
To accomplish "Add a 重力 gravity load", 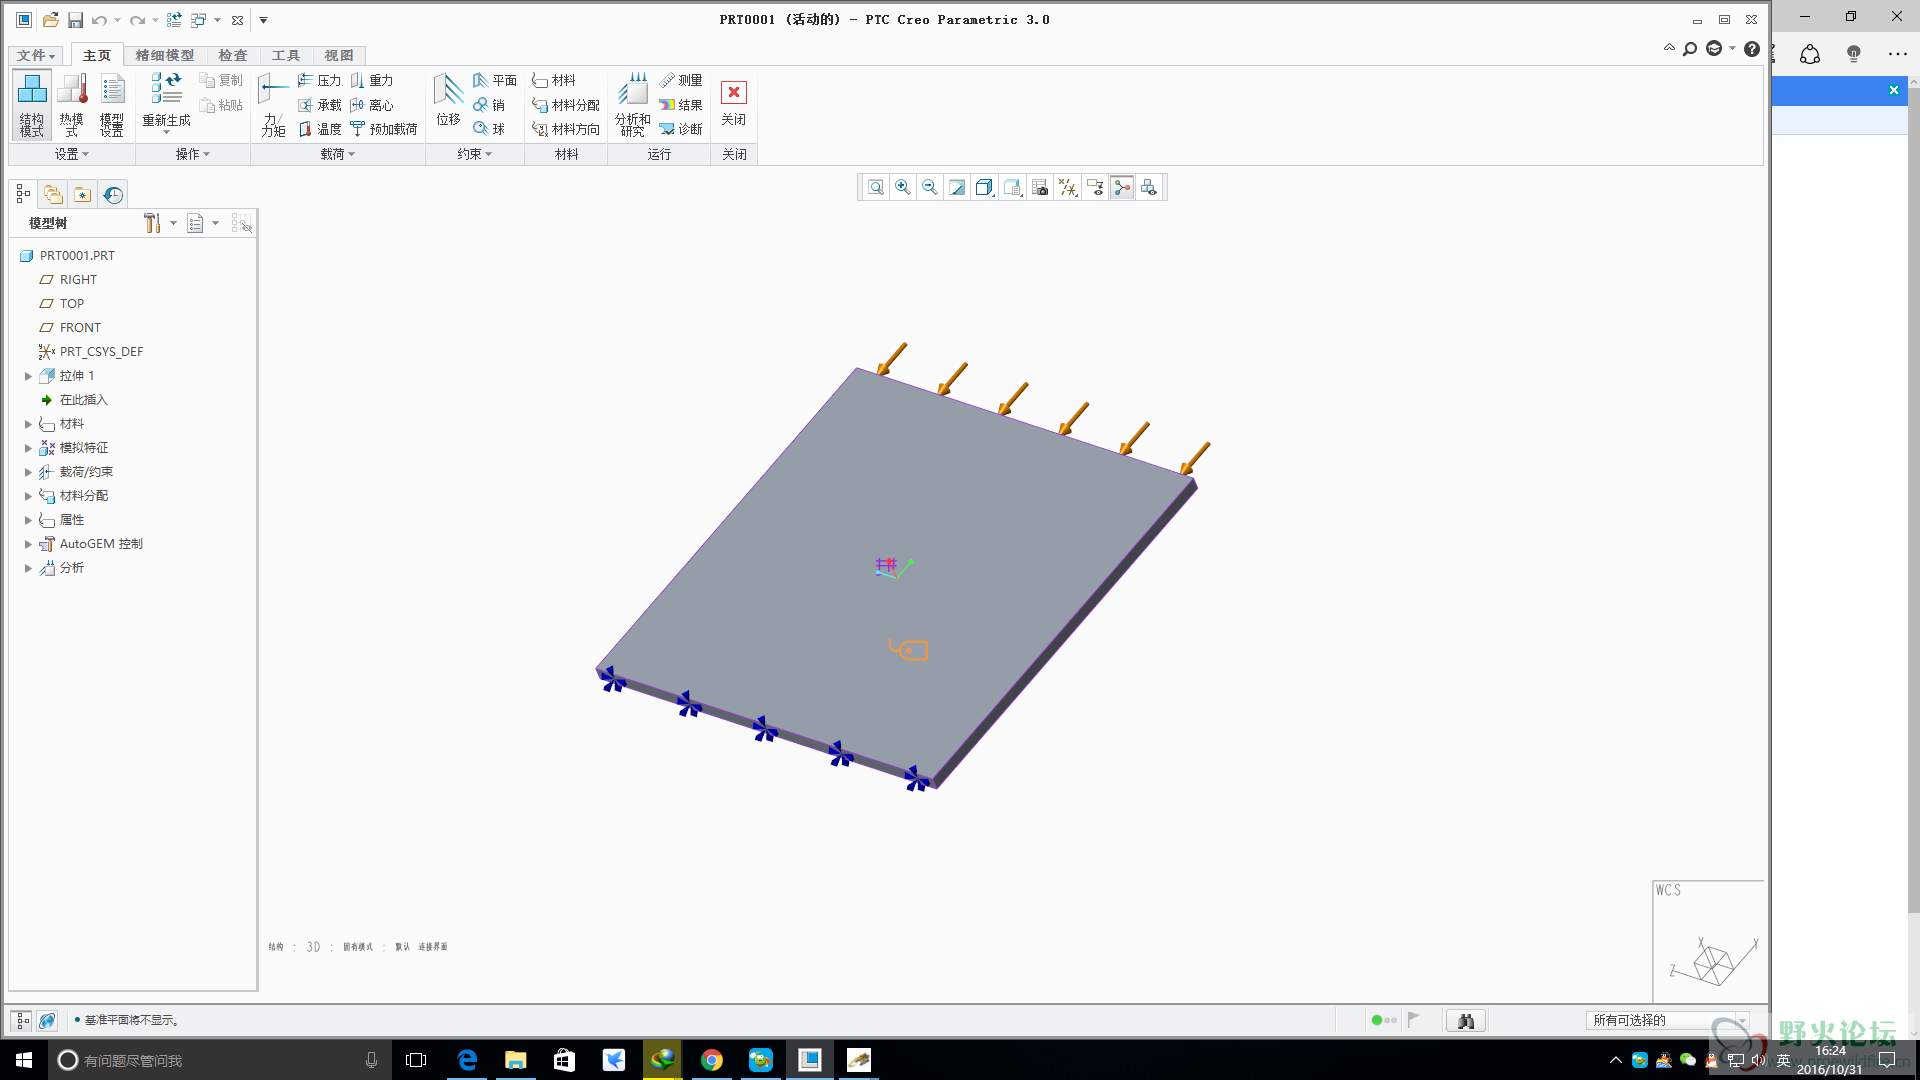I will pos(371,80).
